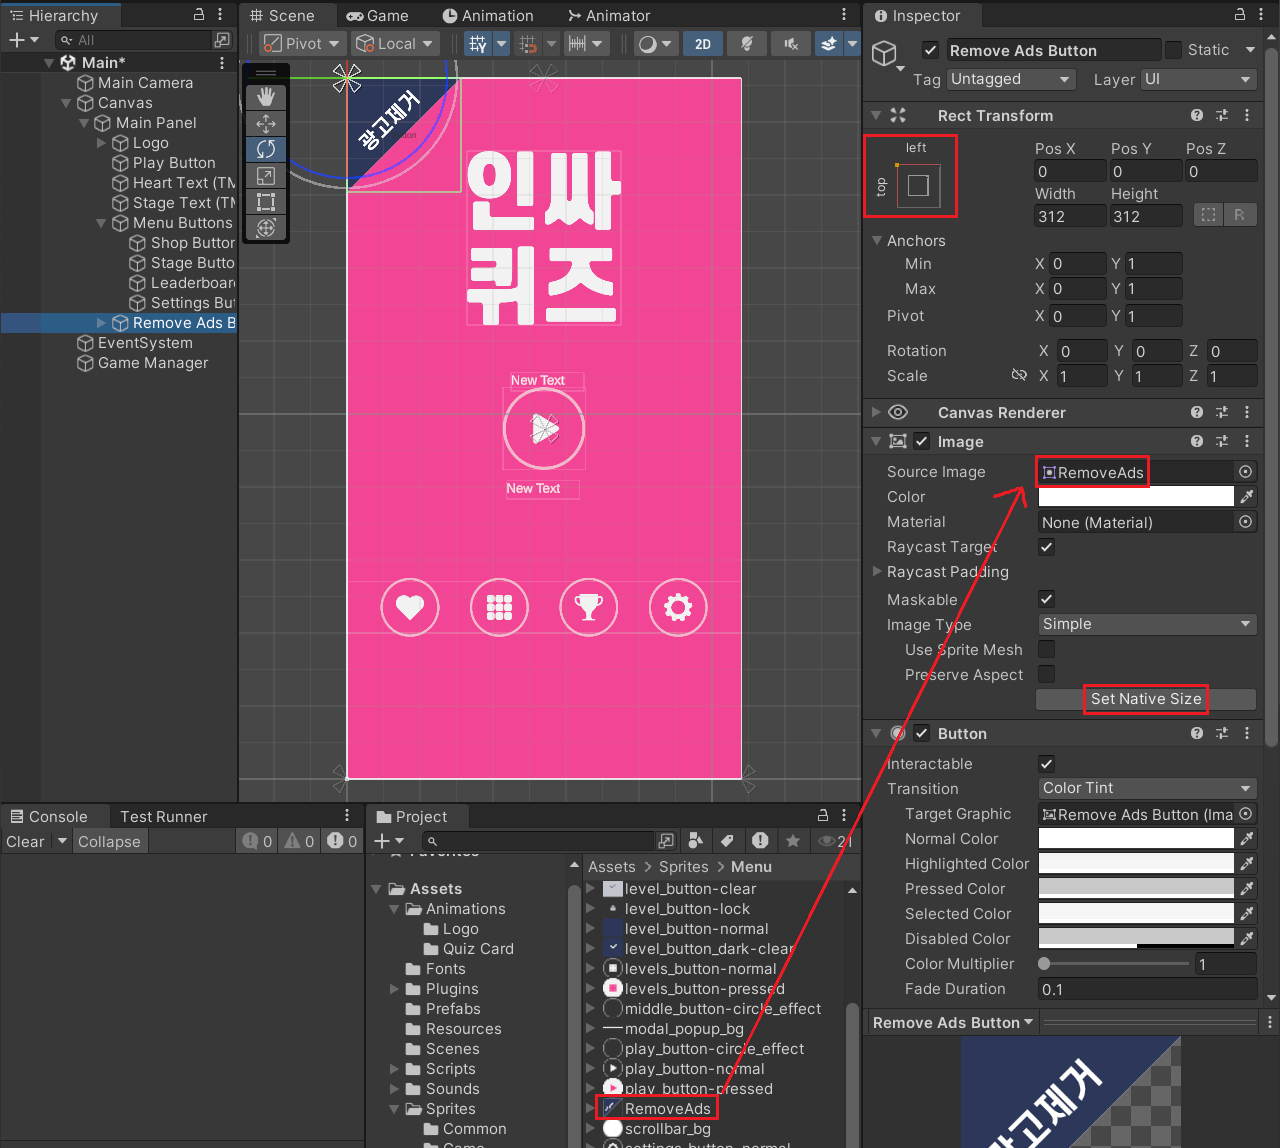The image size is (1280, 1148).
Task: Toggle the GameObject active checkbox
Action: (930, 50)
